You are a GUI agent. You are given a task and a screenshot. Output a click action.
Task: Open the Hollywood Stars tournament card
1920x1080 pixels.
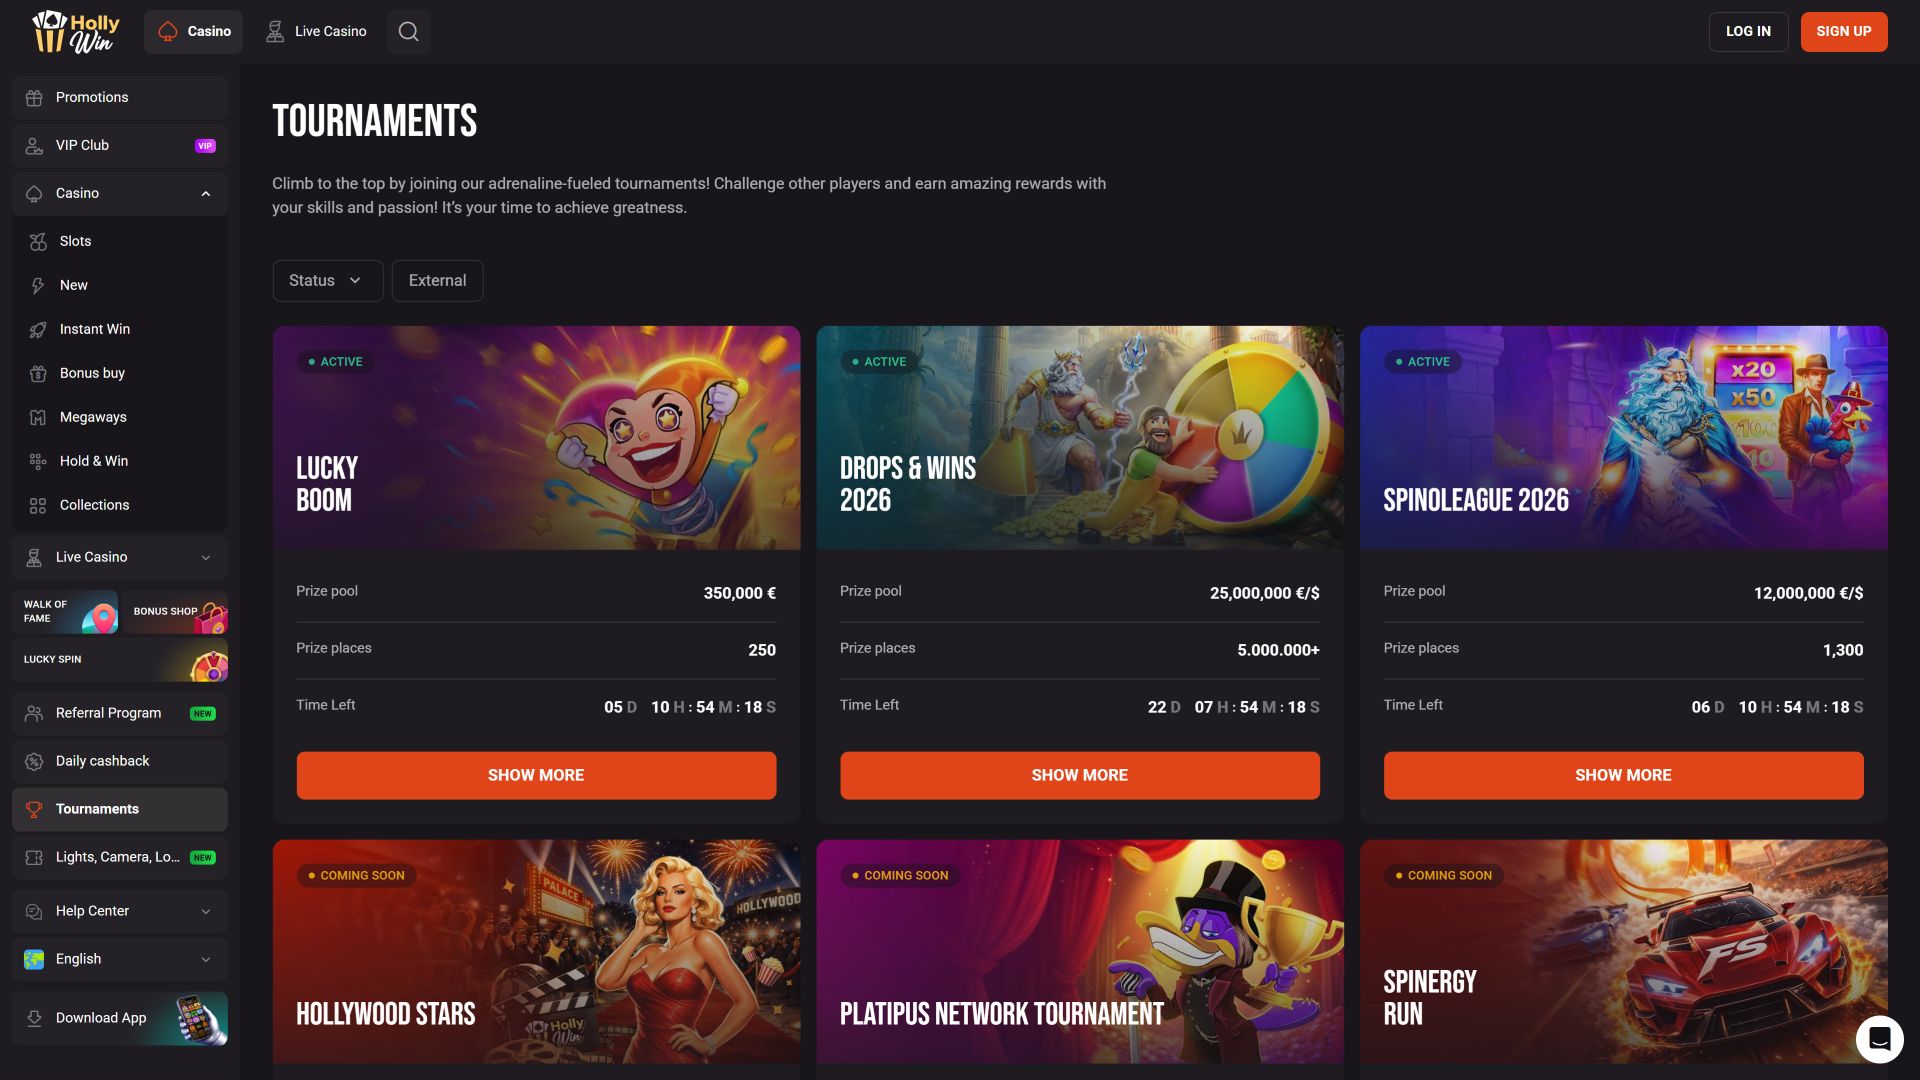tap(536, 951)
